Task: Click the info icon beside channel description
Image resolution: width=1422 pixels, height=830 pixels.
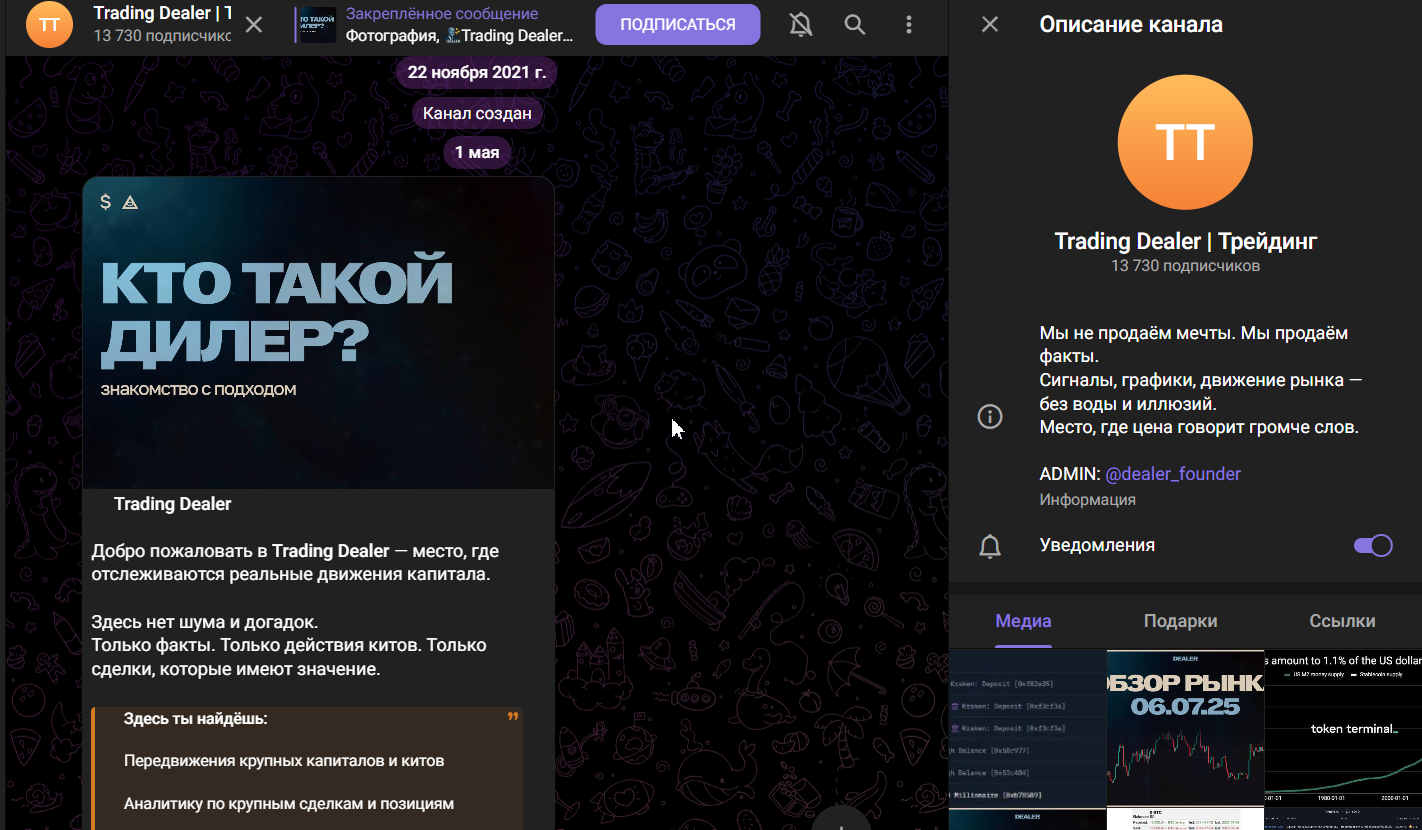Action: pos(990,416)
